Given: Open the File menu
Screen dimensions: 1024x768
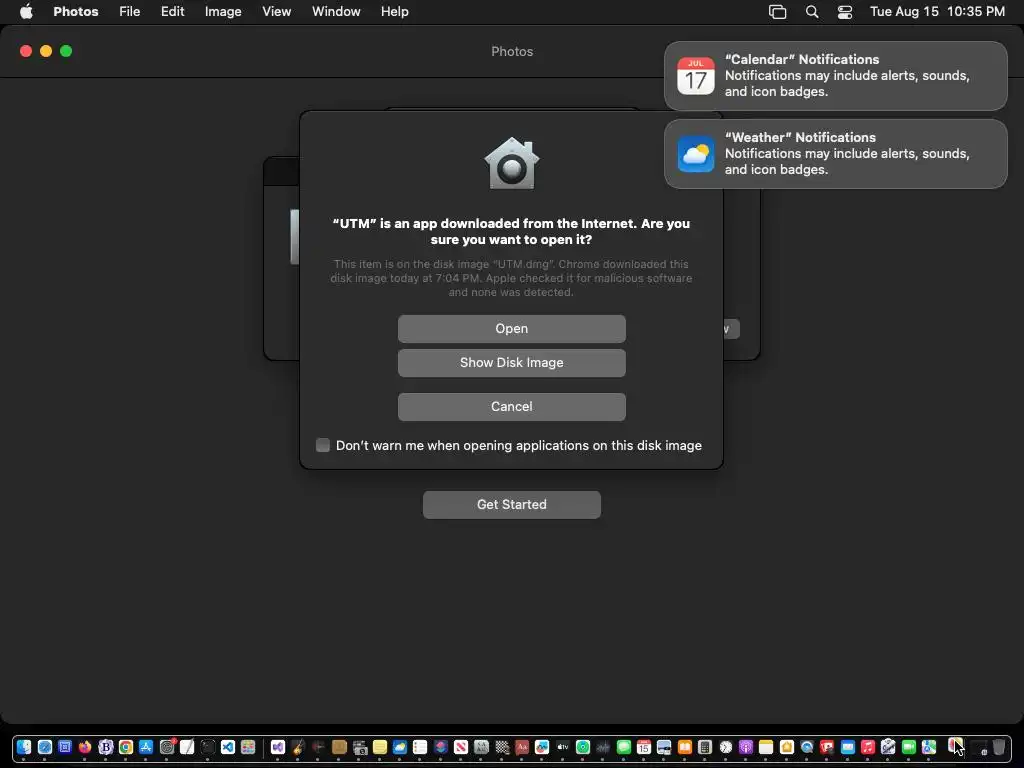Looking at the screenshot, I should pos(129,12).
